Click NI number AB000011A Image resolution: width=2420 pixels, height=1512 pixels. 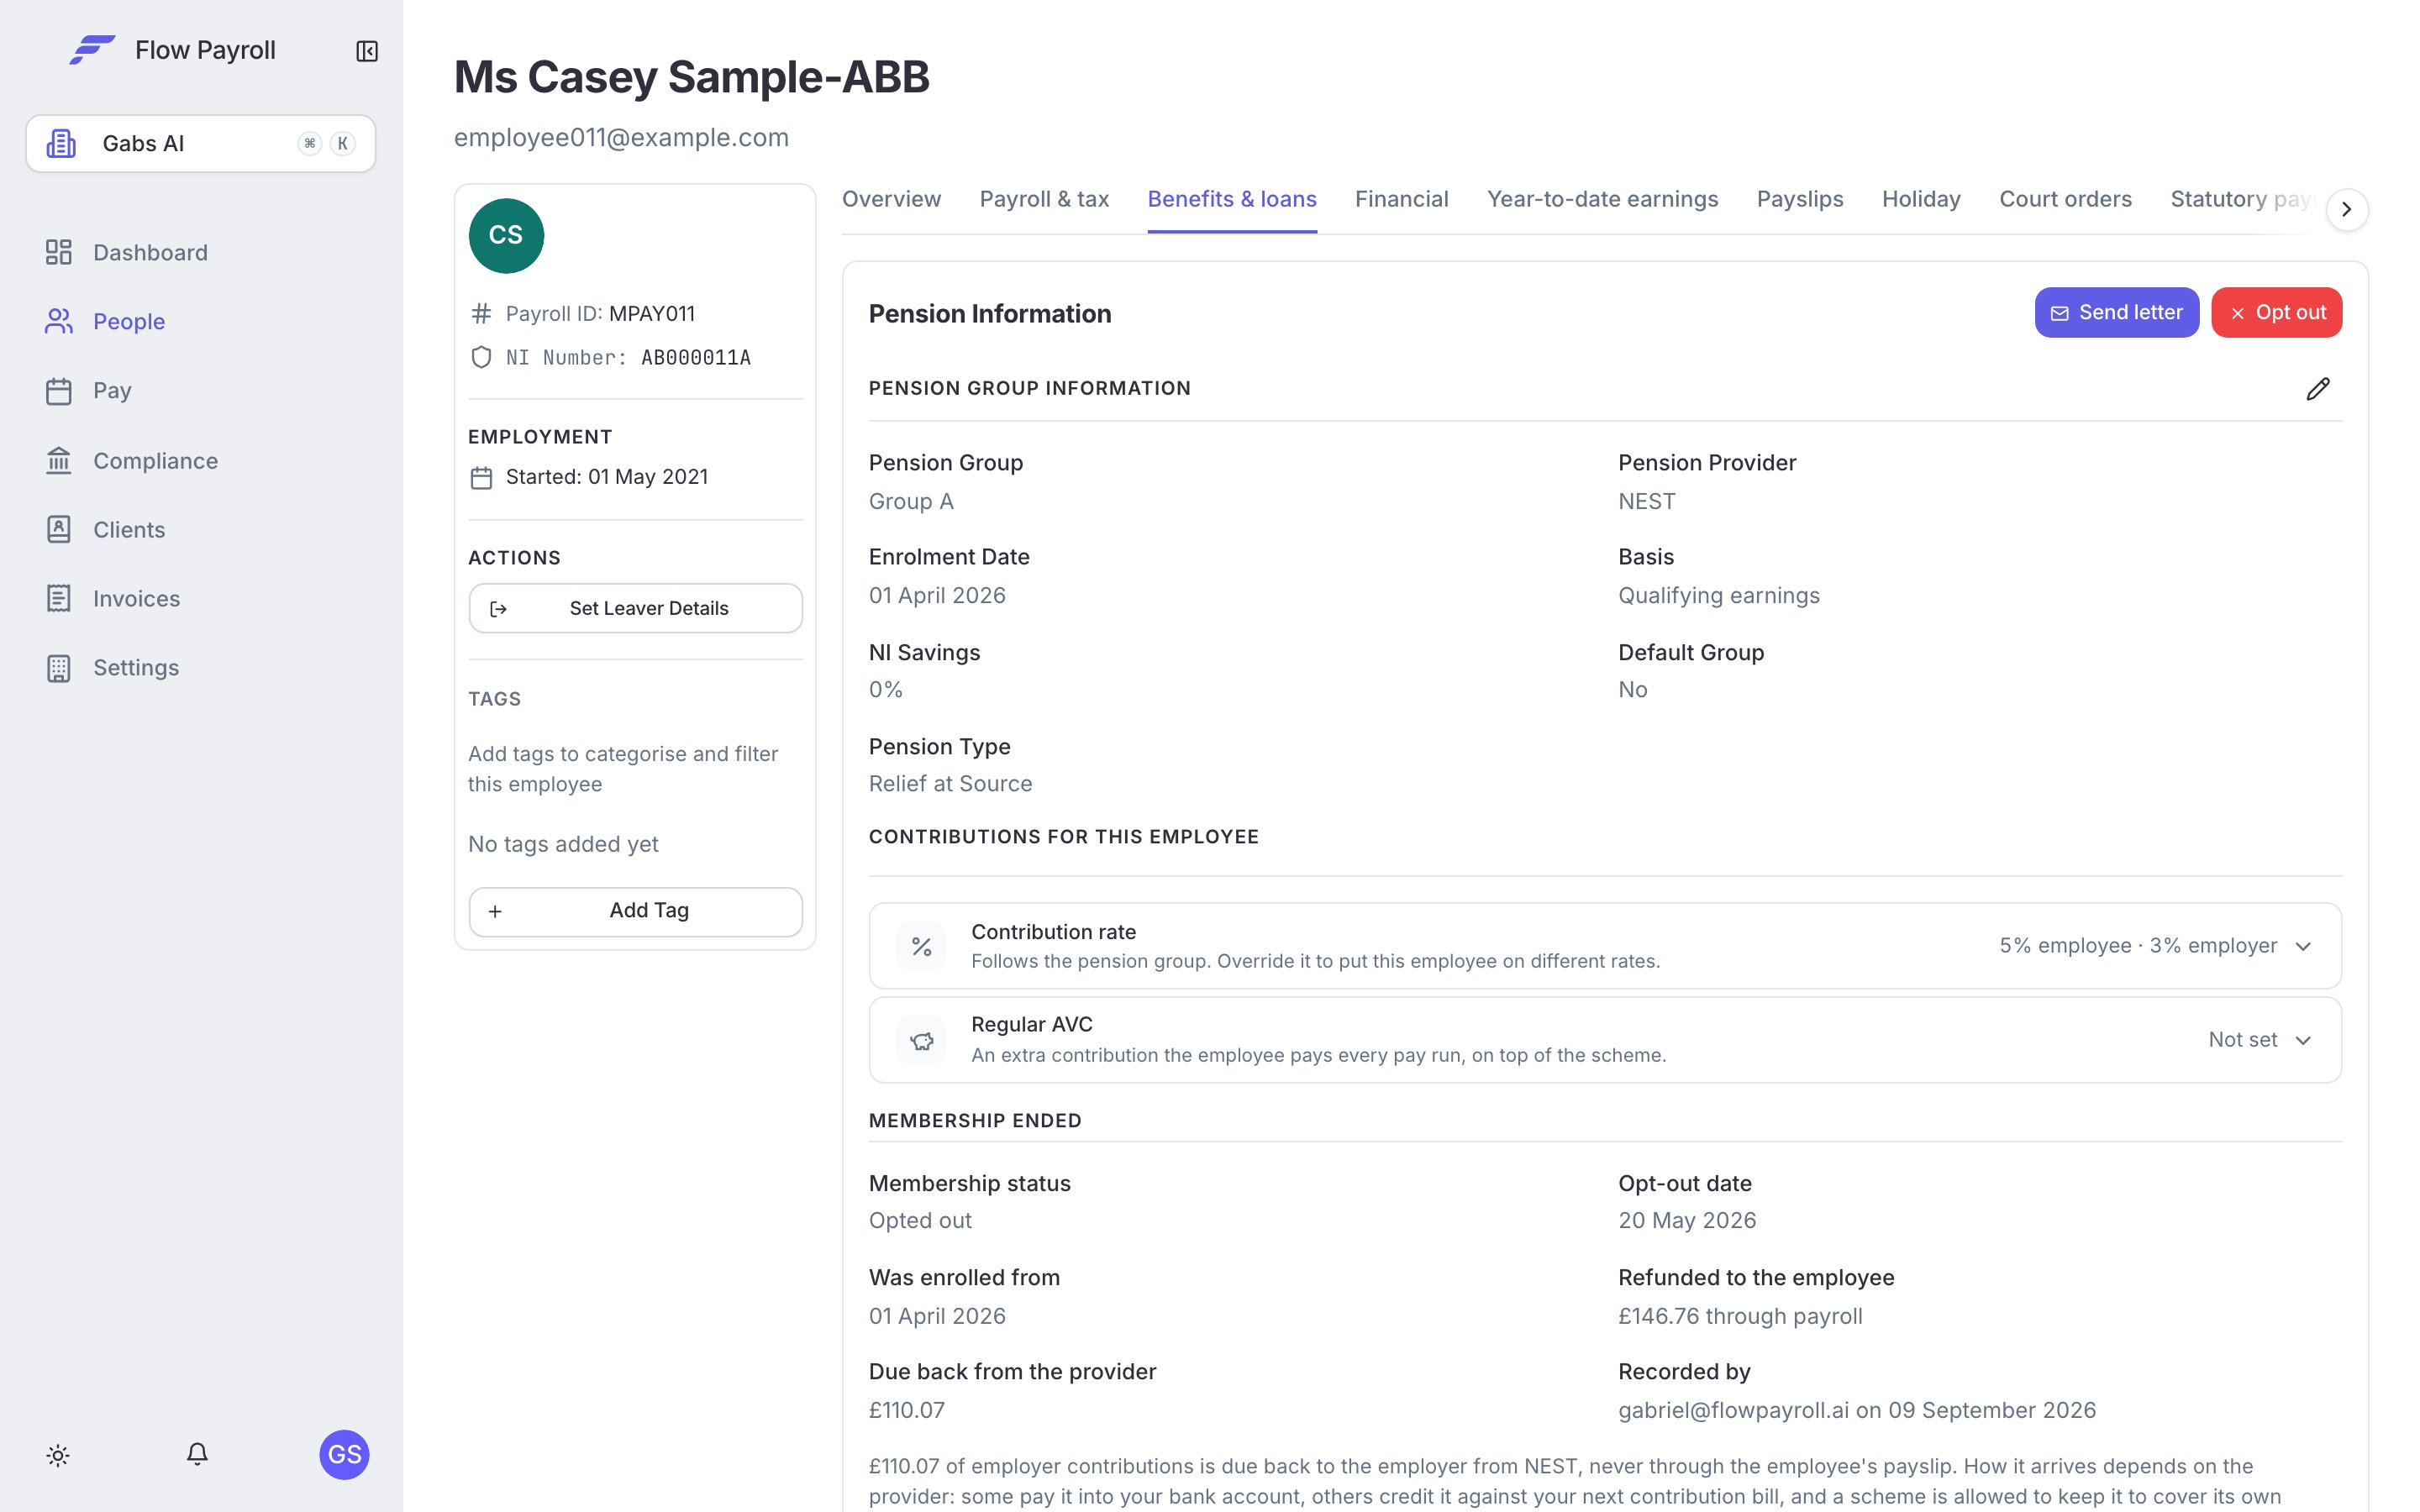pos(696,358)
